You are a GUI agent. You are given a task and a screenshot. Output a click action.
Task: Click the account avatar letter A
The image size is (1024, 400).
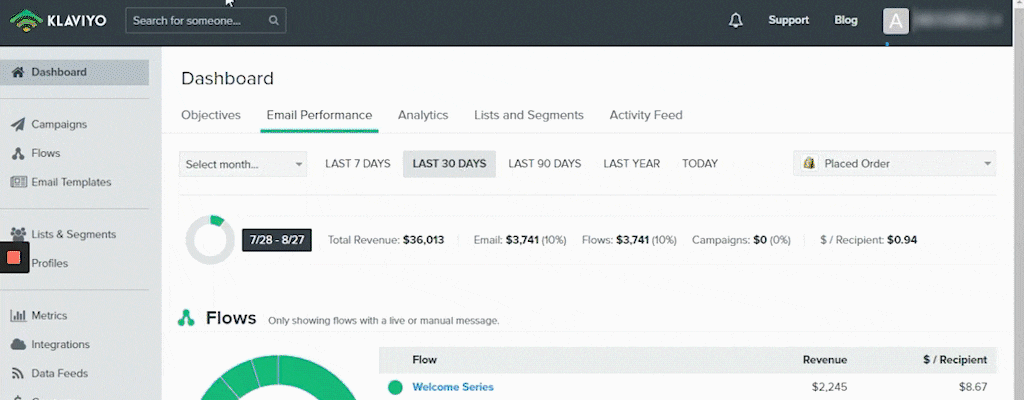(x=896, y=22)
